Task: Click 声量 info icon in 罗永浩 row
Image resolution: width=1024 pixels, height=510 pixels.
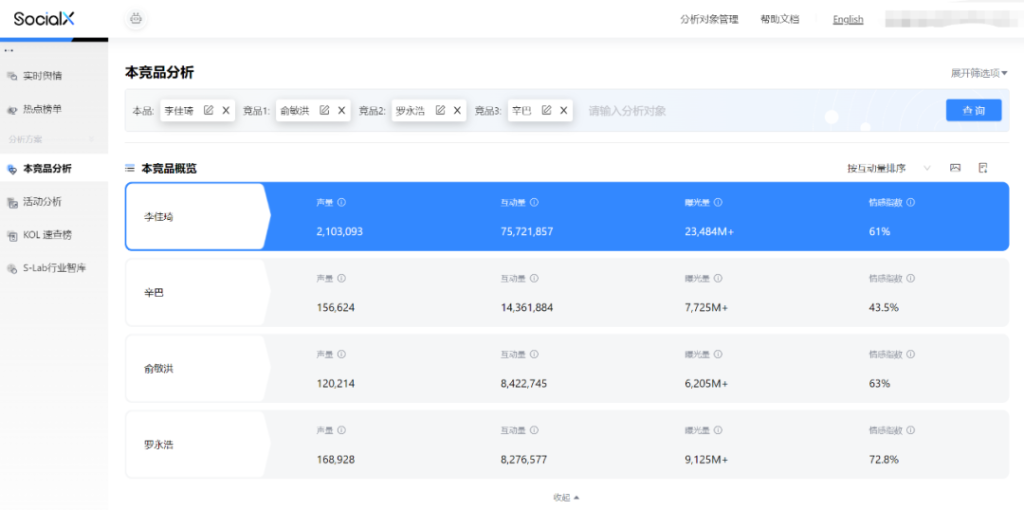Action: click(342, 430)
